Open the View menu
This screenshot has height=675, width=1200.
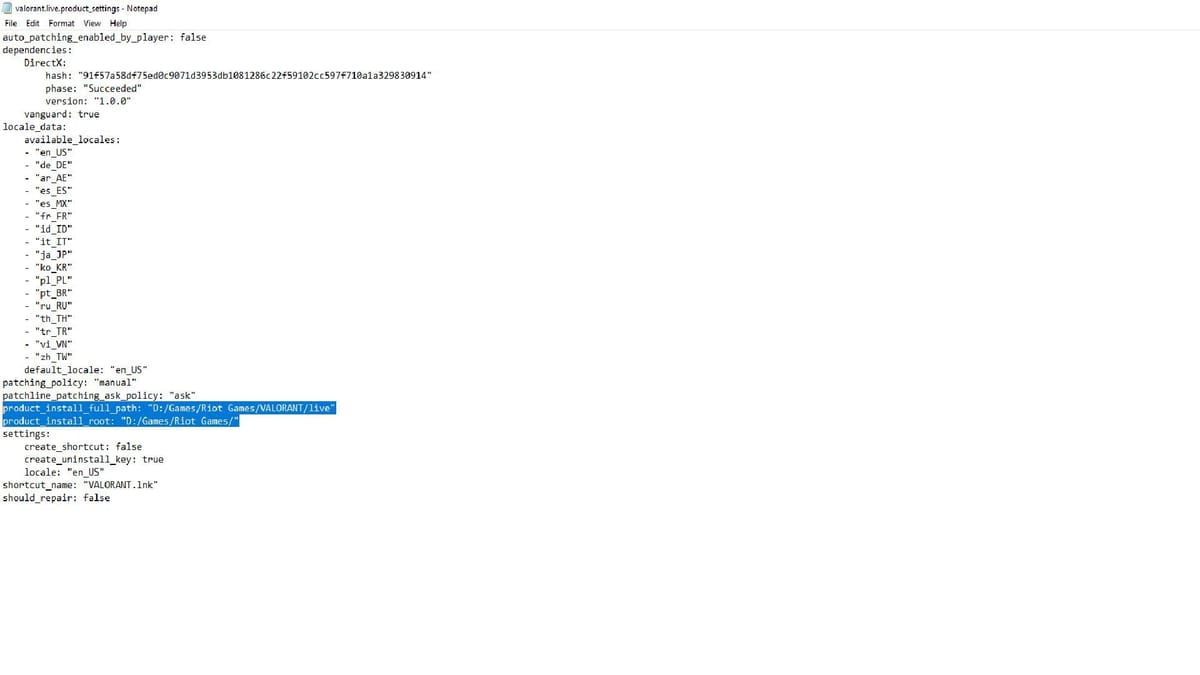coord(92,23)
